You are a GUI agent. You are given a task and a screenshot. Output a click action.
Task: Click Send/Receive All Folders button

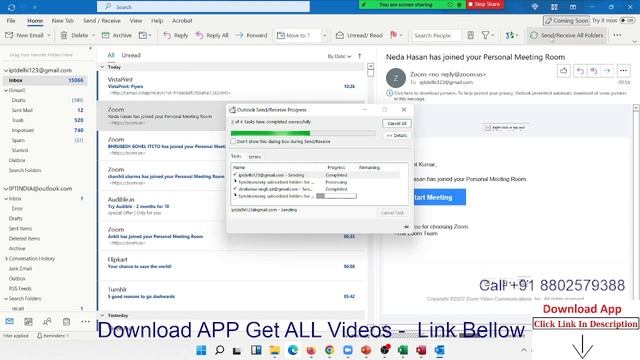[567, 36]
